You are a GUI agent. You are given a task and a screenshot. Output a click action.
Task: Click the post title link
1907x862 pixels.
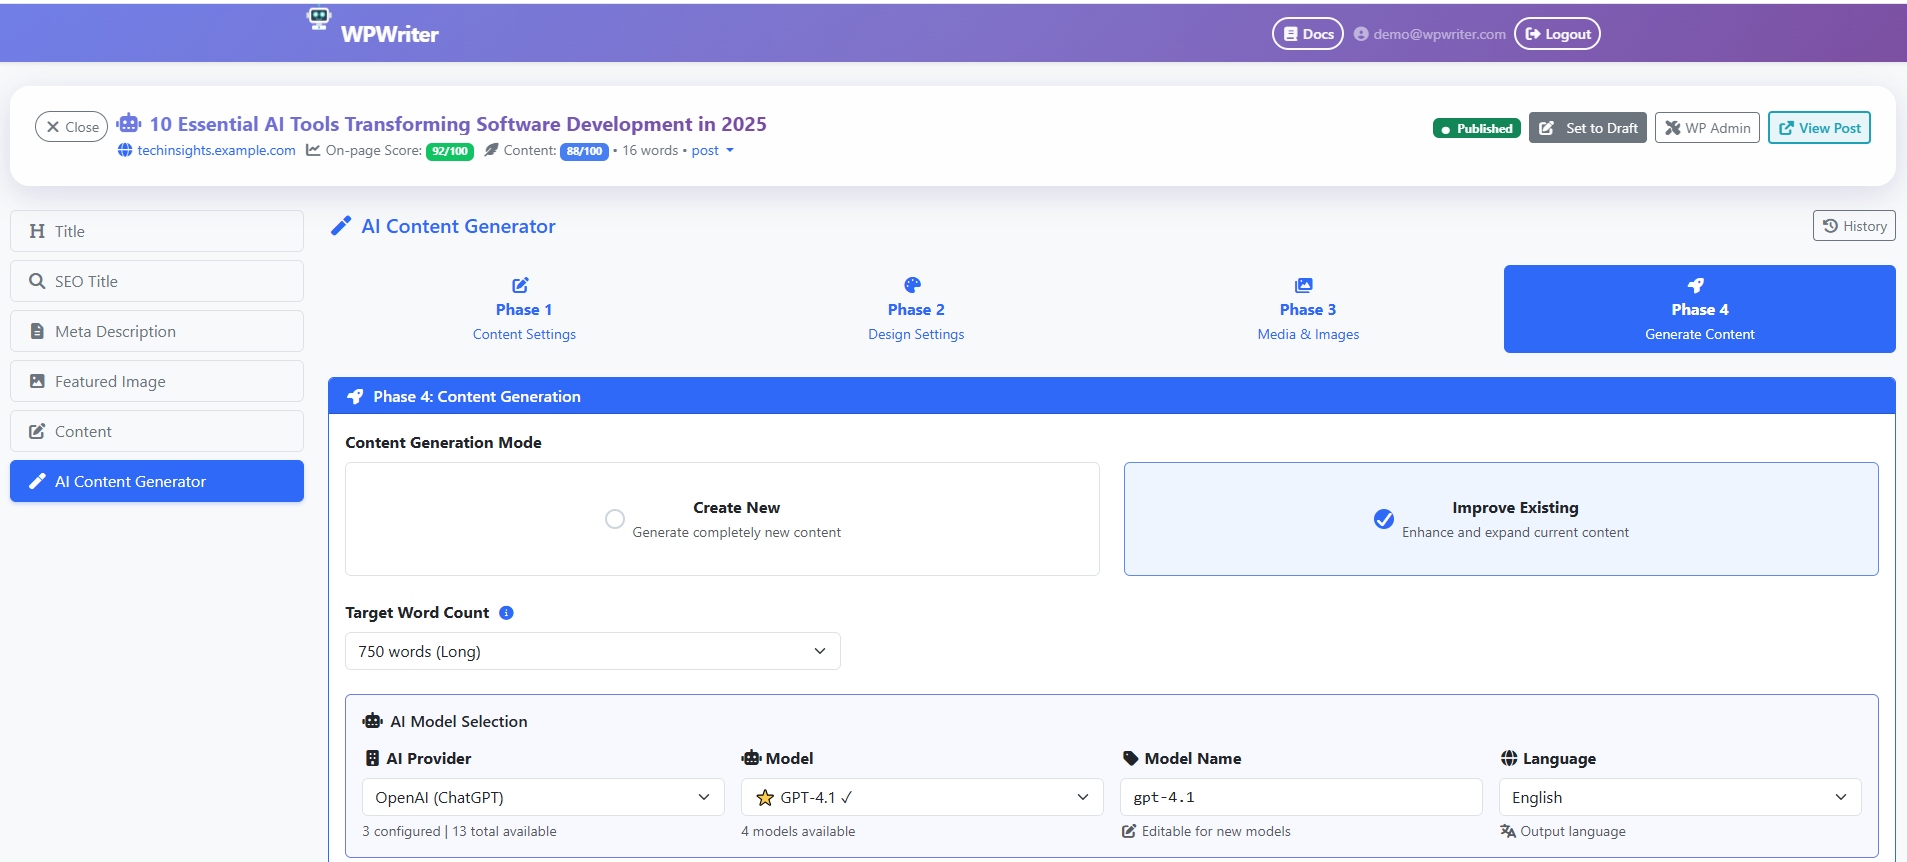click(458, 124)
